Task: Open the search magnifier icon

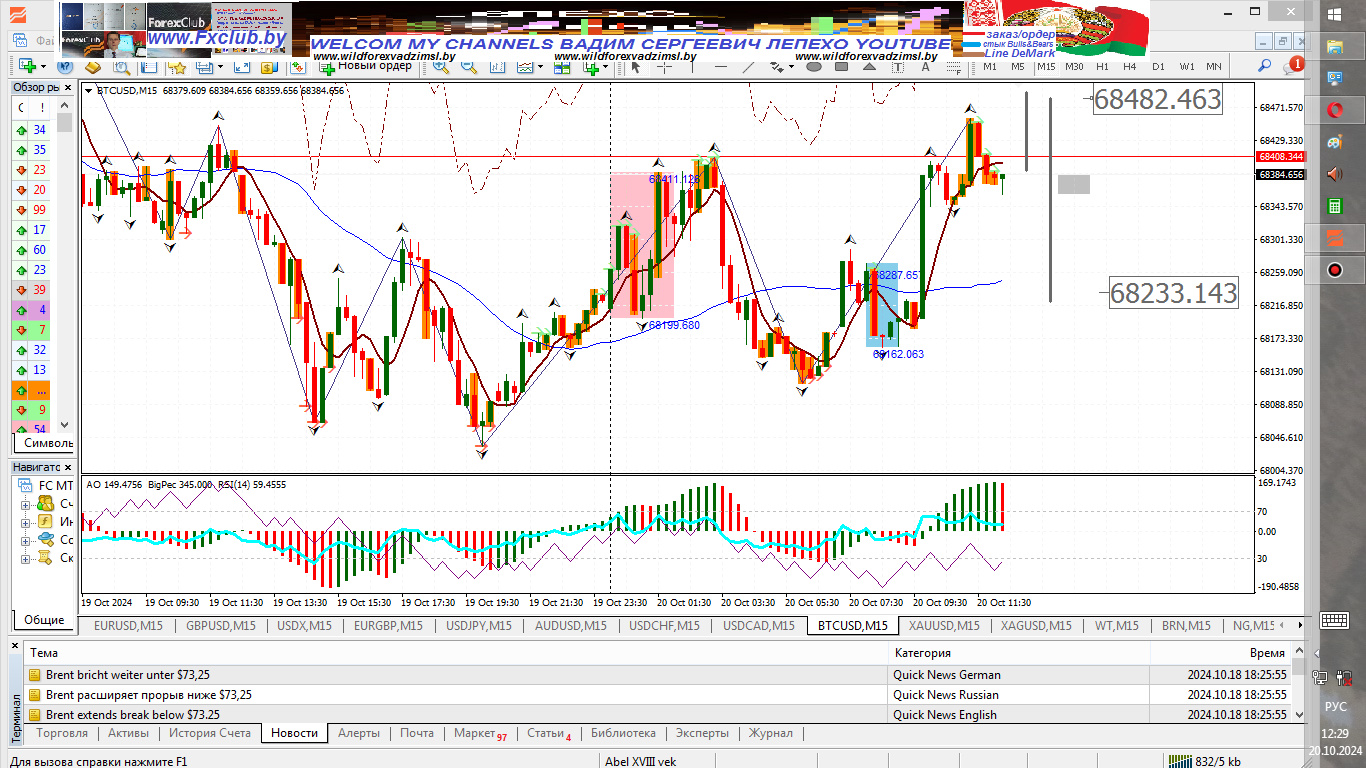Action: [x=1264, y=66]
